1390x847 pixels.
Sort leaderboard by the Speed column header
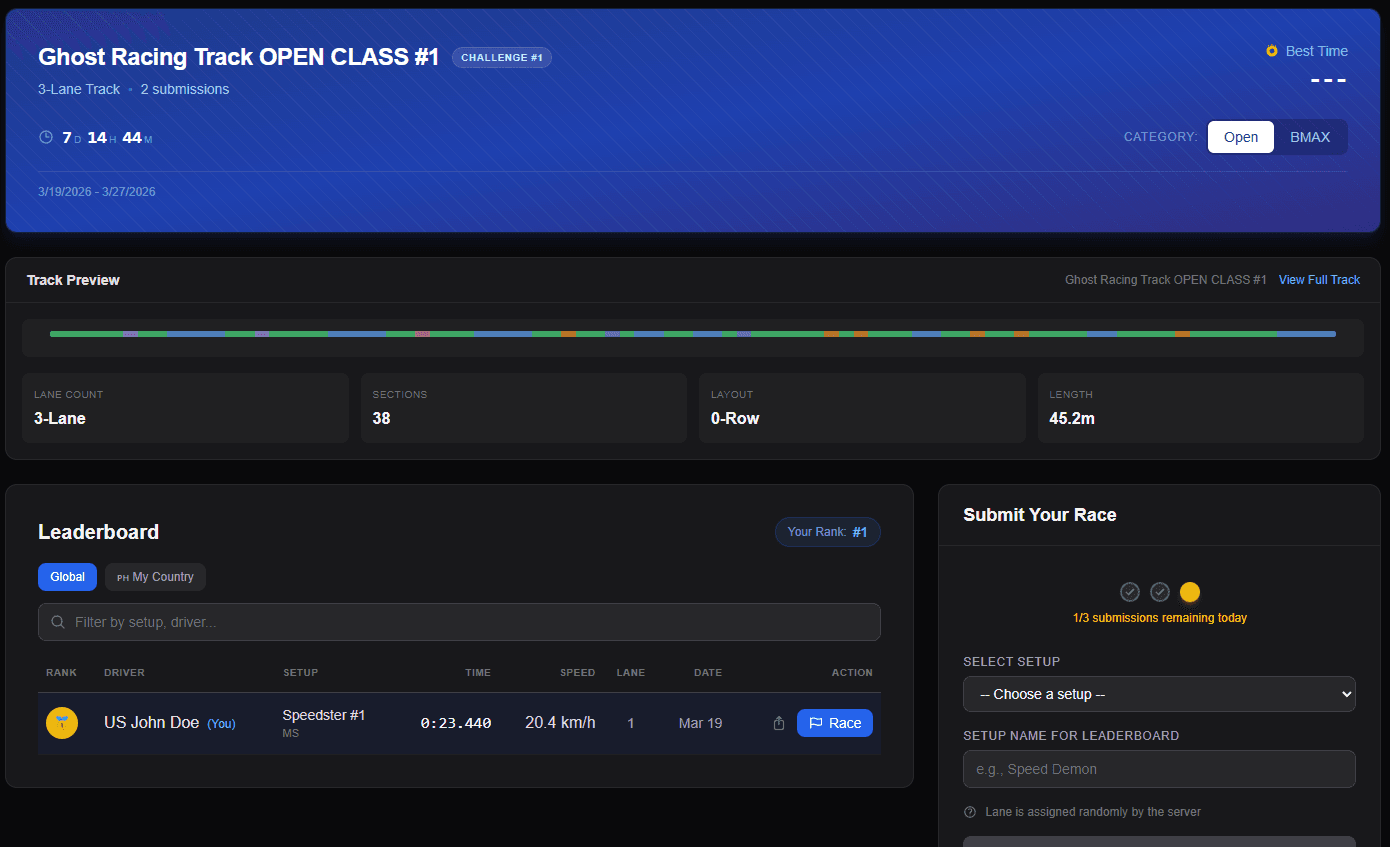point(577,672)
